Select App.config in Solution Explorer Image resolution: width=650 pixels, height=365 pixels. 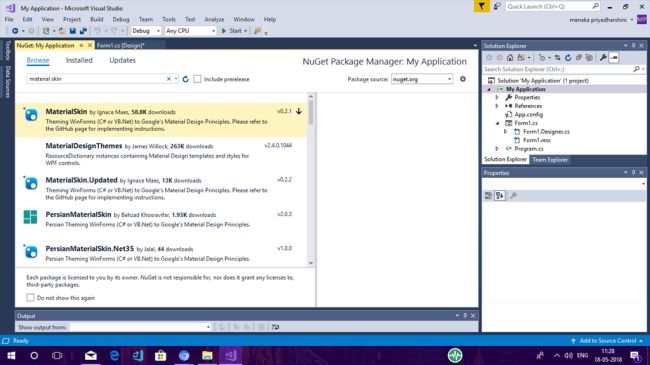coord(528,114)
